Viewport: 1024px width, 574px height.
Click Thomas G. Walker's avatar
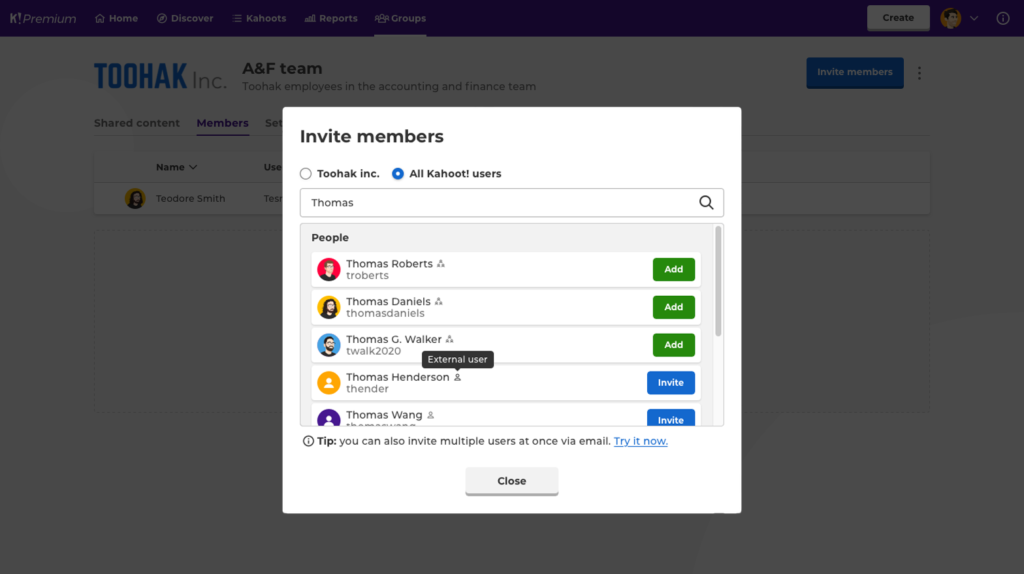tap(329, 345)
